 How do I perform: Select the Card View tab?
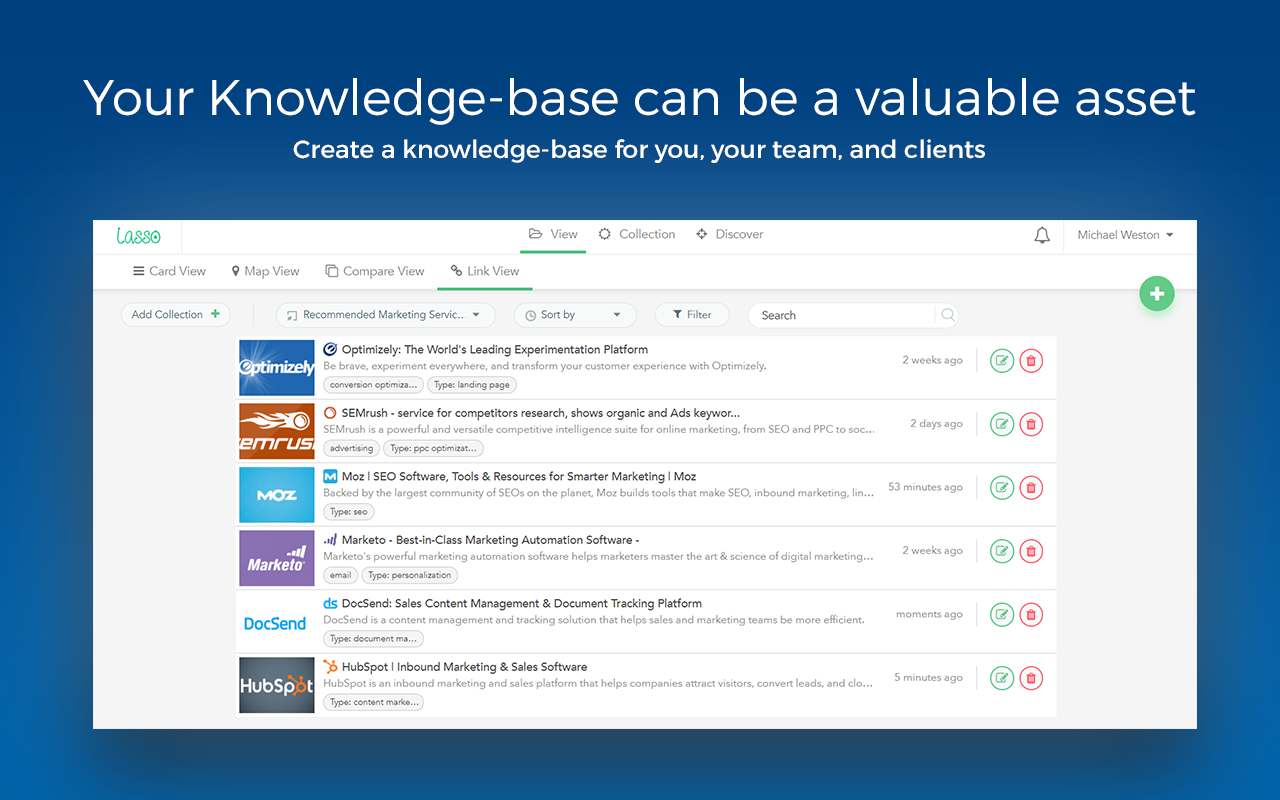169,271
